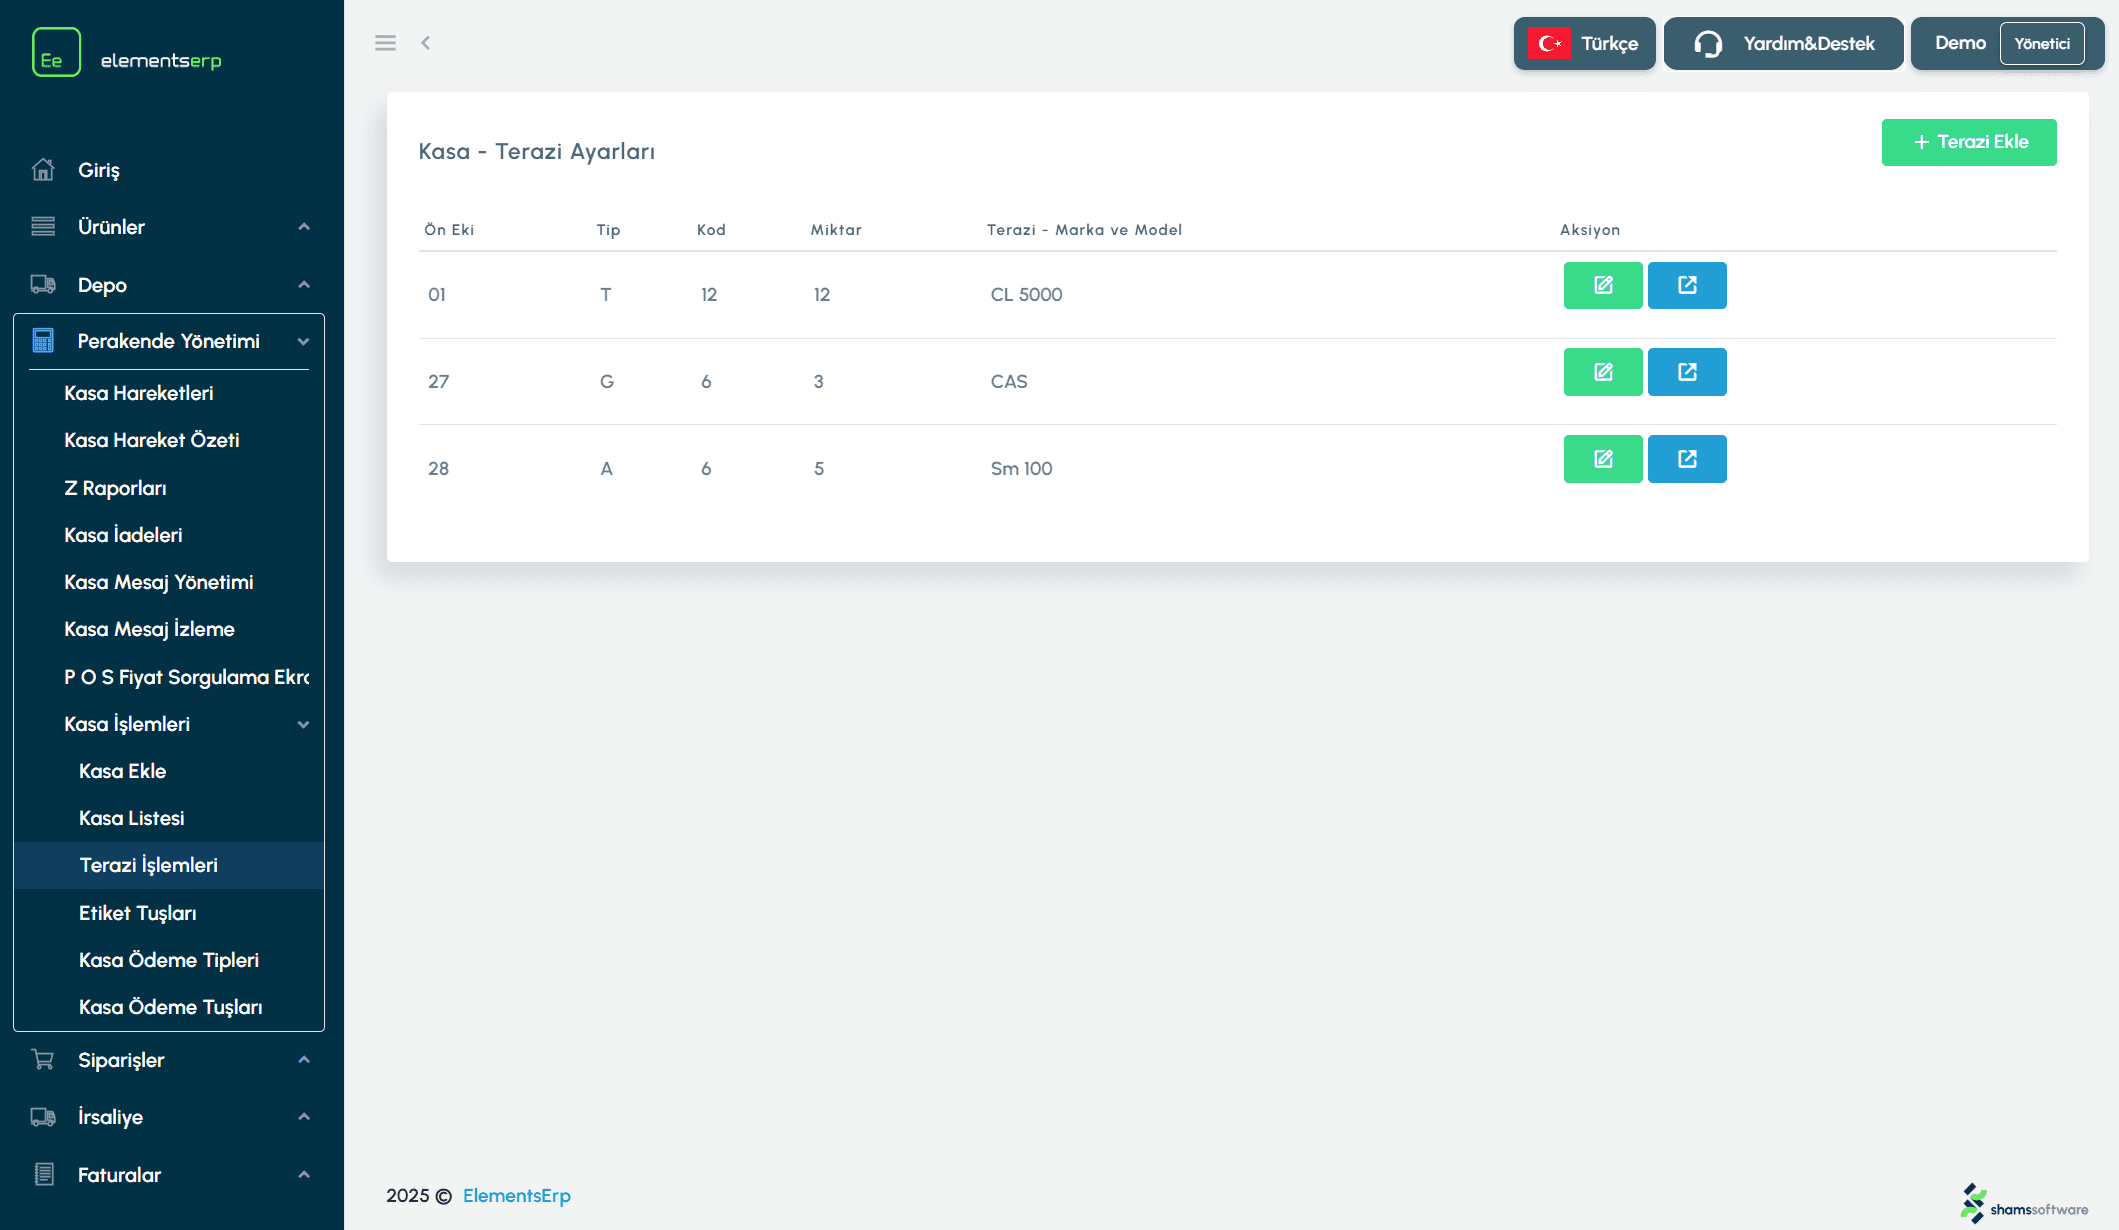Click the back arrow icon in header
Image resolution: width=2119 pixels, height=1230 pixels.
pyautogui.click(x=426, y=43)
